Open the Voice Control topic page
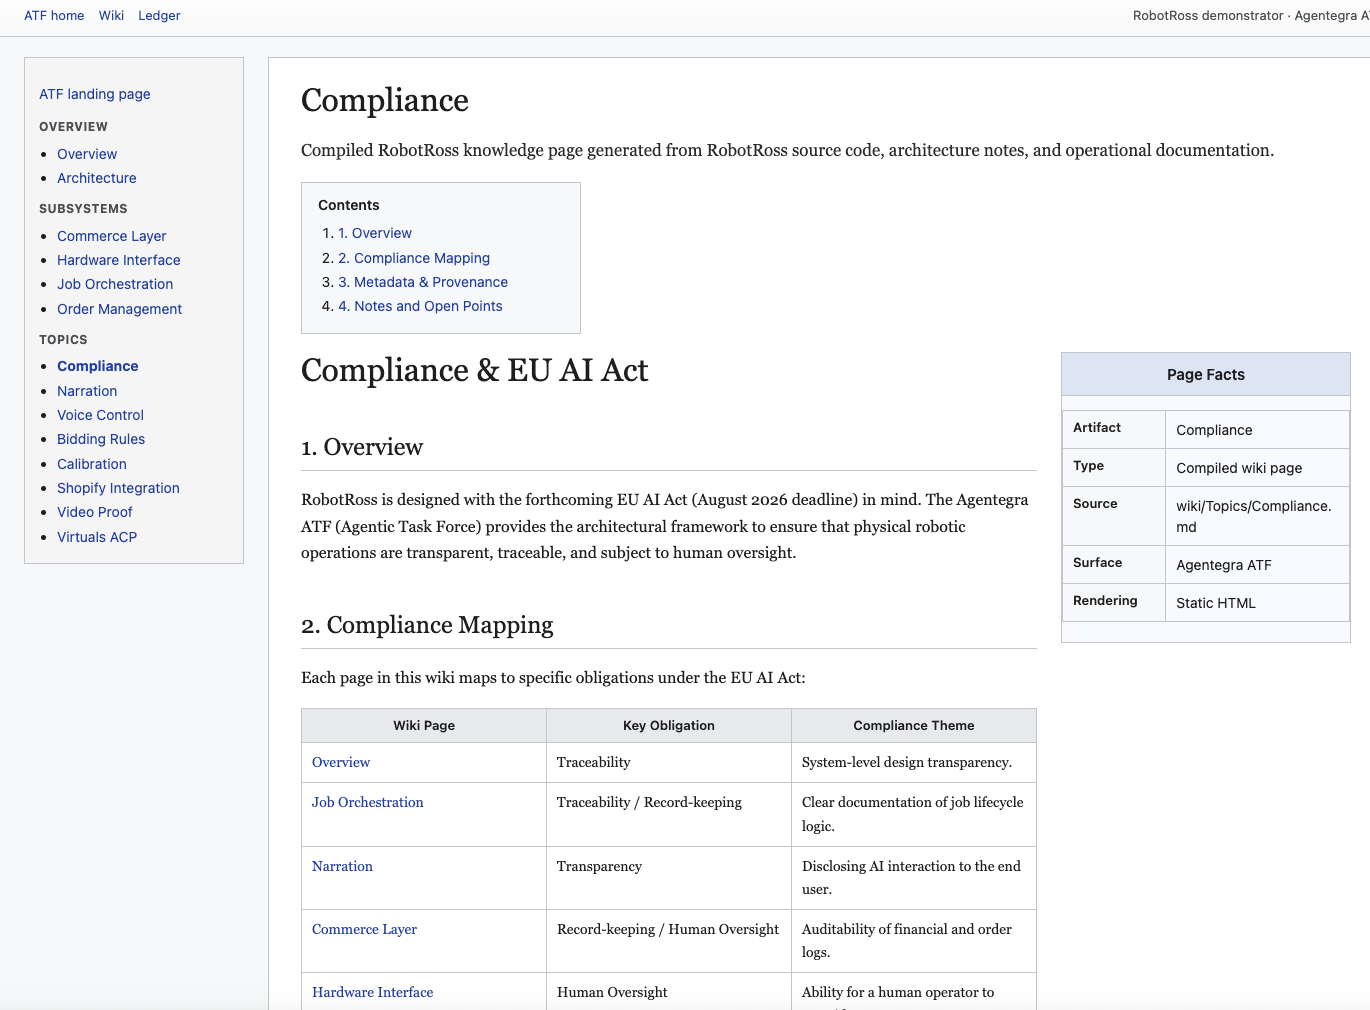 pyautogui.click(x=99, y=415)
